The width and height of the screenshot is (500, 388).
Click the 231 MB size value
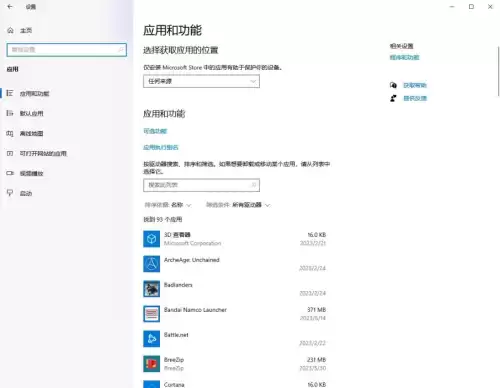click(317, 360)
